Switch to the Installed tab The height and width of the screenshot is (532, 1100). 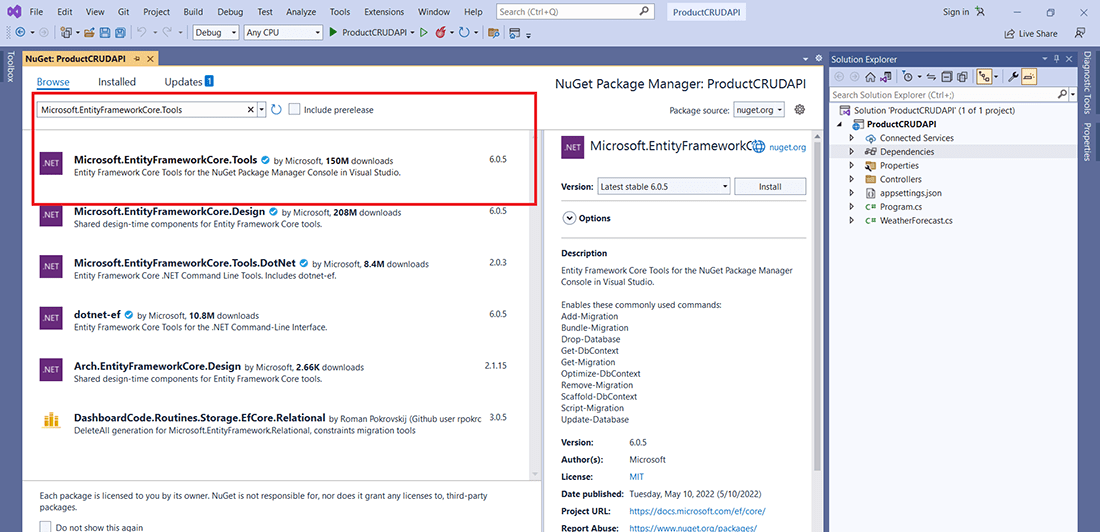(x=117, y=82)
